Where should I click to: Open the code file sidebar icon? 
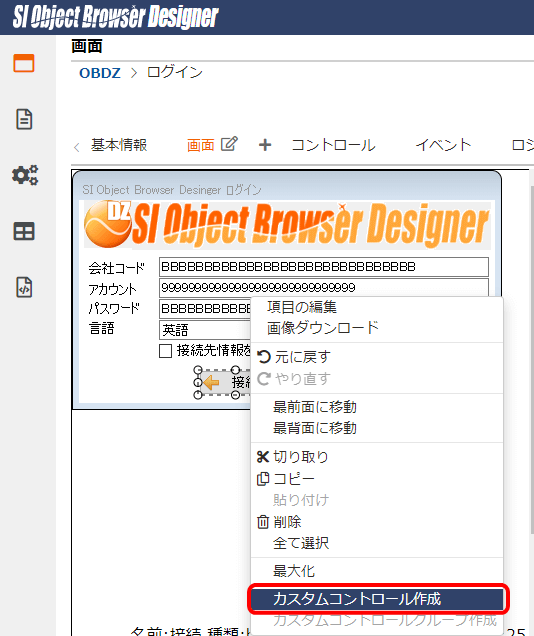click(x=24, y=287)
